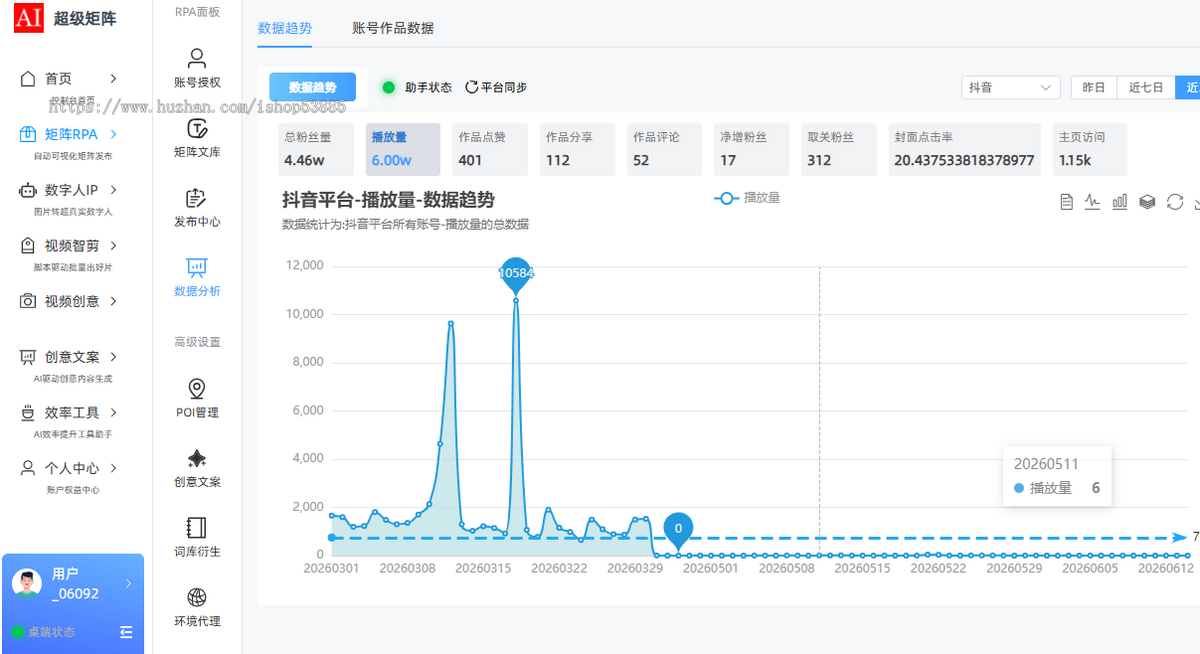This screenshot has height=654, width=1200.
Task: Open 创意文案 in RPA panel
Action: tap(197, 468)
